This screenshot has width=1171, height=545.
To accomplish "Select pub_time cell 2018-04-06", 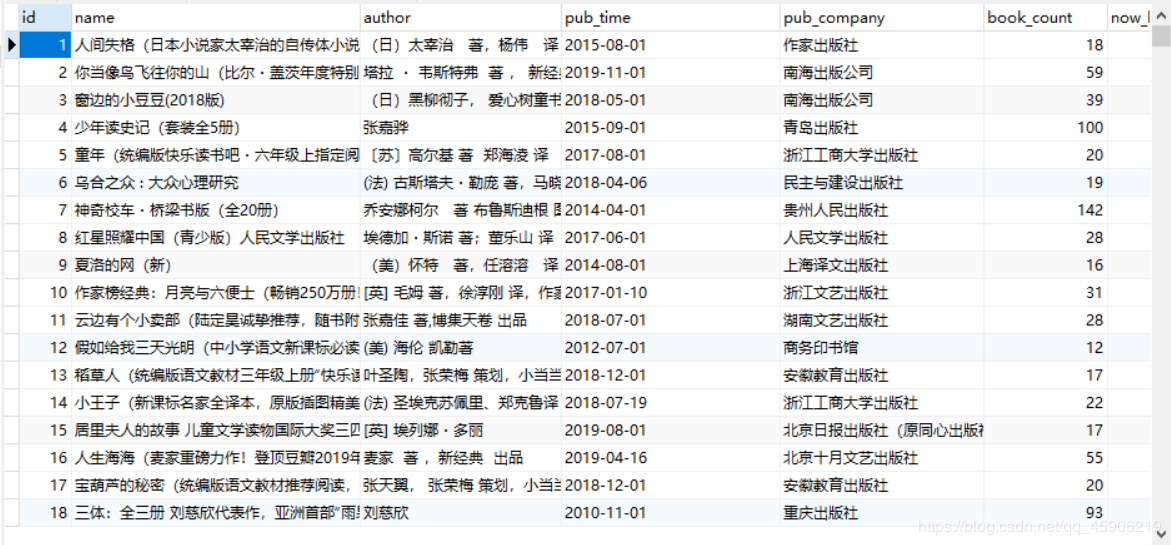I will pos(671,183).
